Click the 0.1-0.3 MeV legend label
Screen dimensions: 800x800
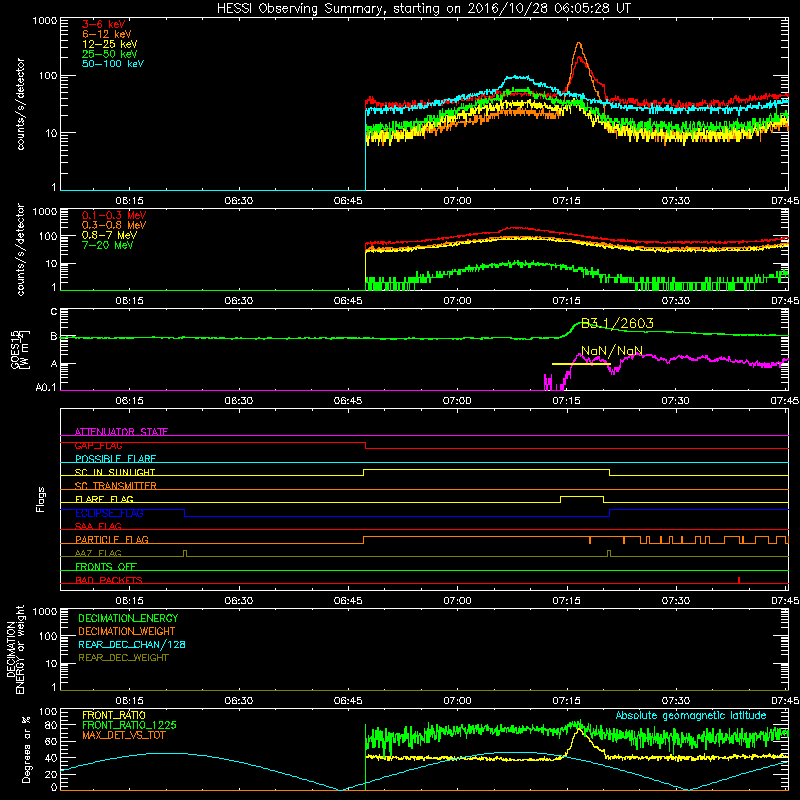coord(114,215)
